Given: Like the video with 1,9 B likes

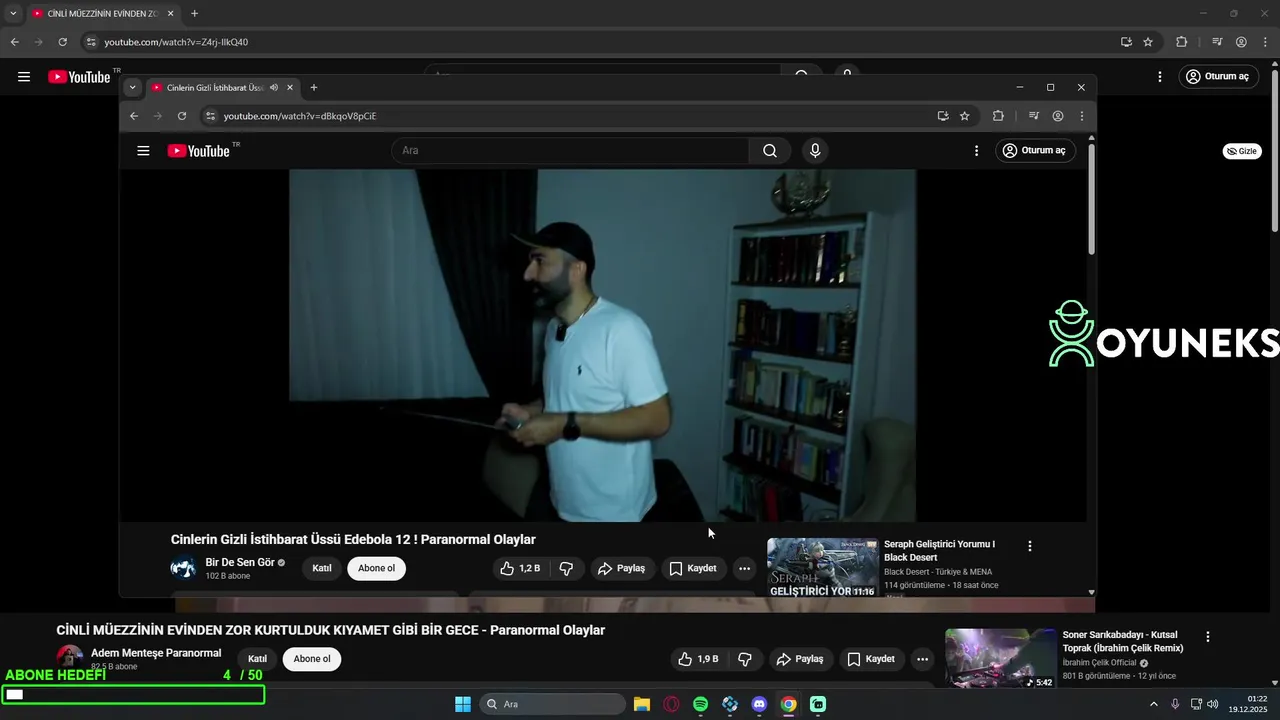Looking at the screenshot, I should [698, 659].
